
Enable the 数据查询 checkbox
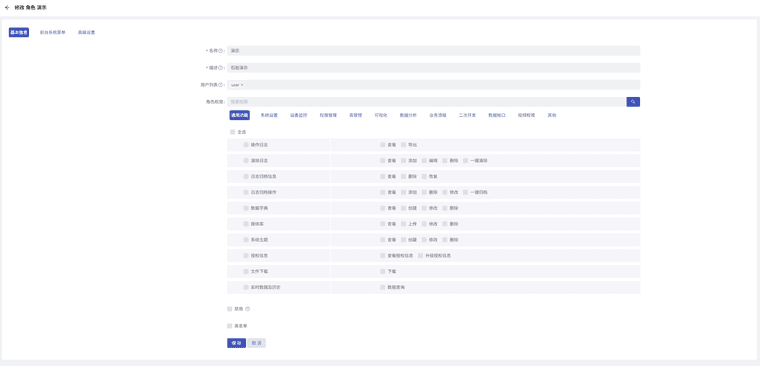click(x=383, y=287)
